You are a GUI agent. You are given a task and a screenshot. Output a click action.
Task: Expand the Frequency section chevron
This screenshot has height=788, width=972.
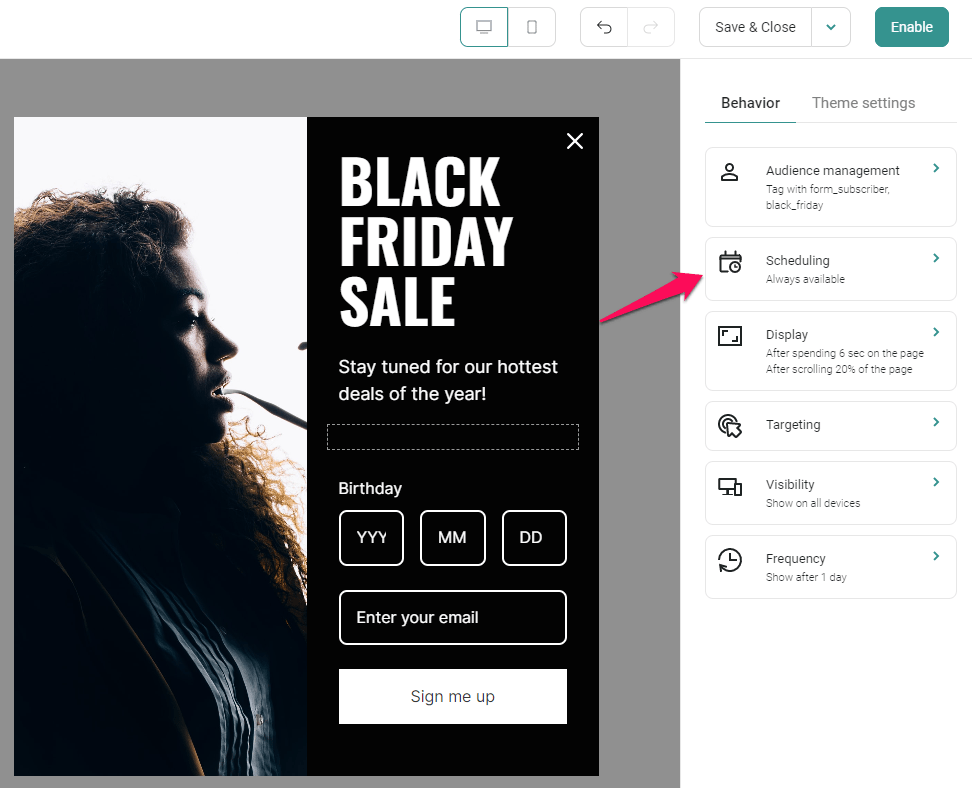pyautogui.click(x=936, y=556)
